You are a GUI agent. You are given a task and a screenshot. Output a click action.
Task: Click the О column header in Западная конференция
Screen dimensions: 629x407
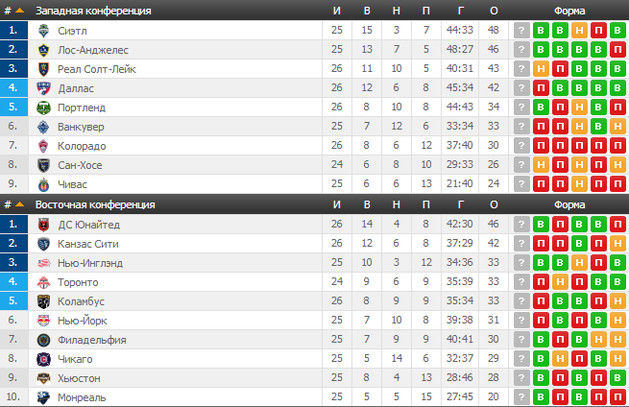click(494, 11)
